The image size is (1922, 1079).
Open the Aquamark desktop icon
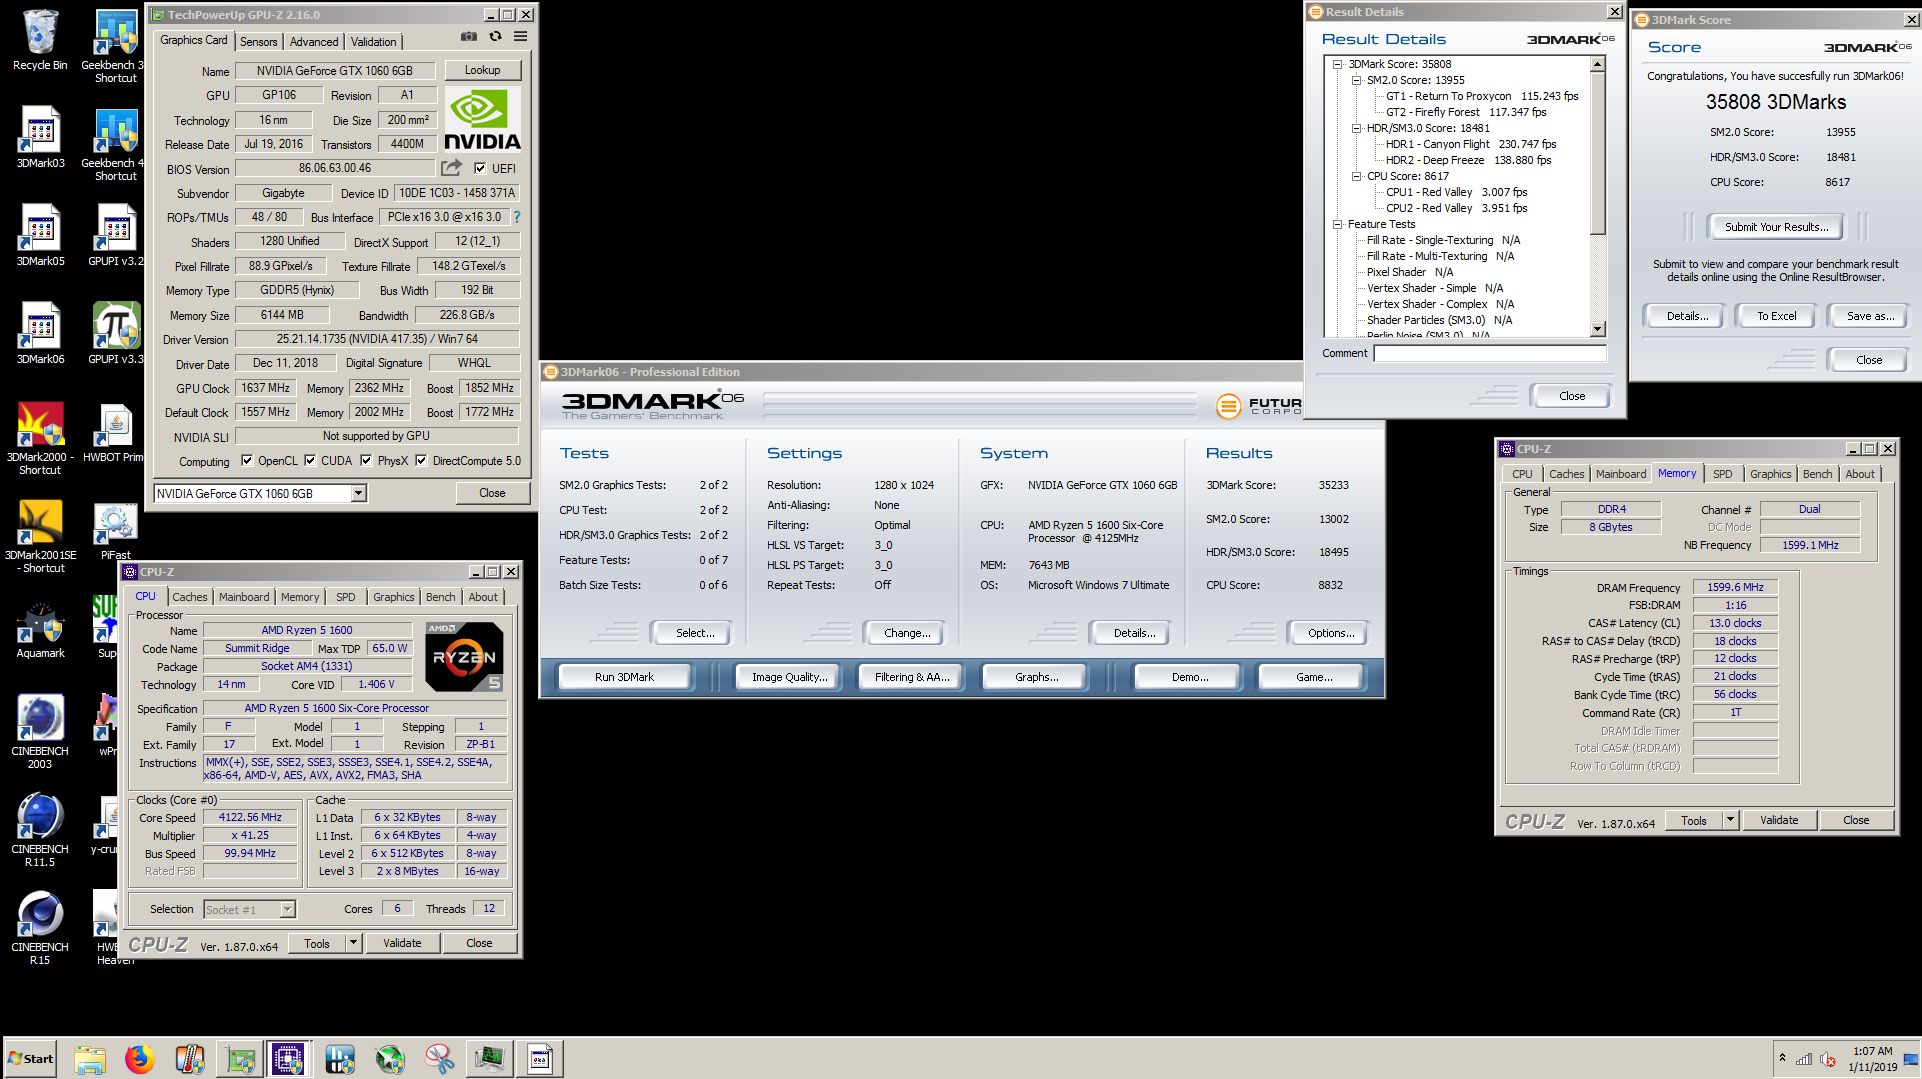tap(40, 630)
